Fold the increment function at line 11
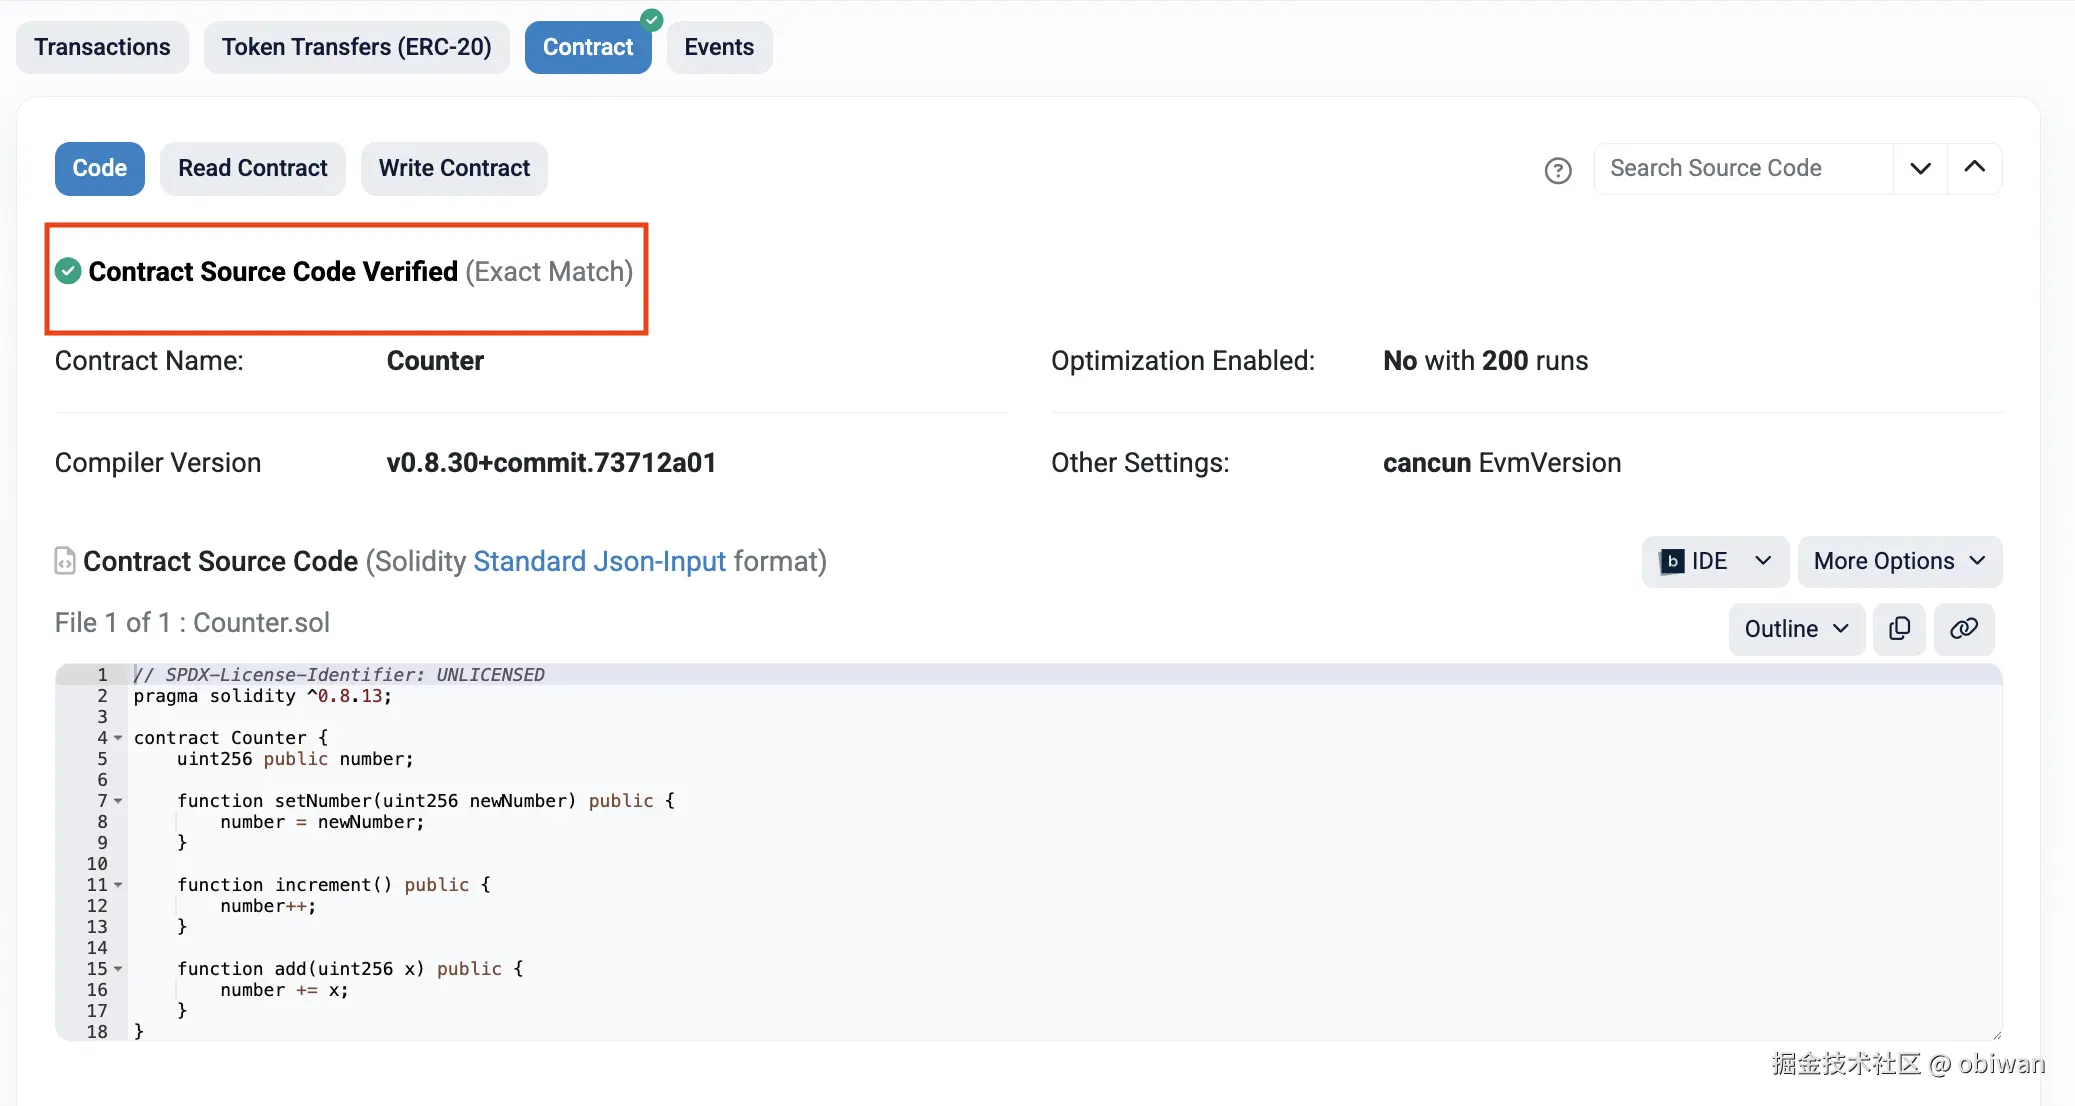 pos(118,885)
